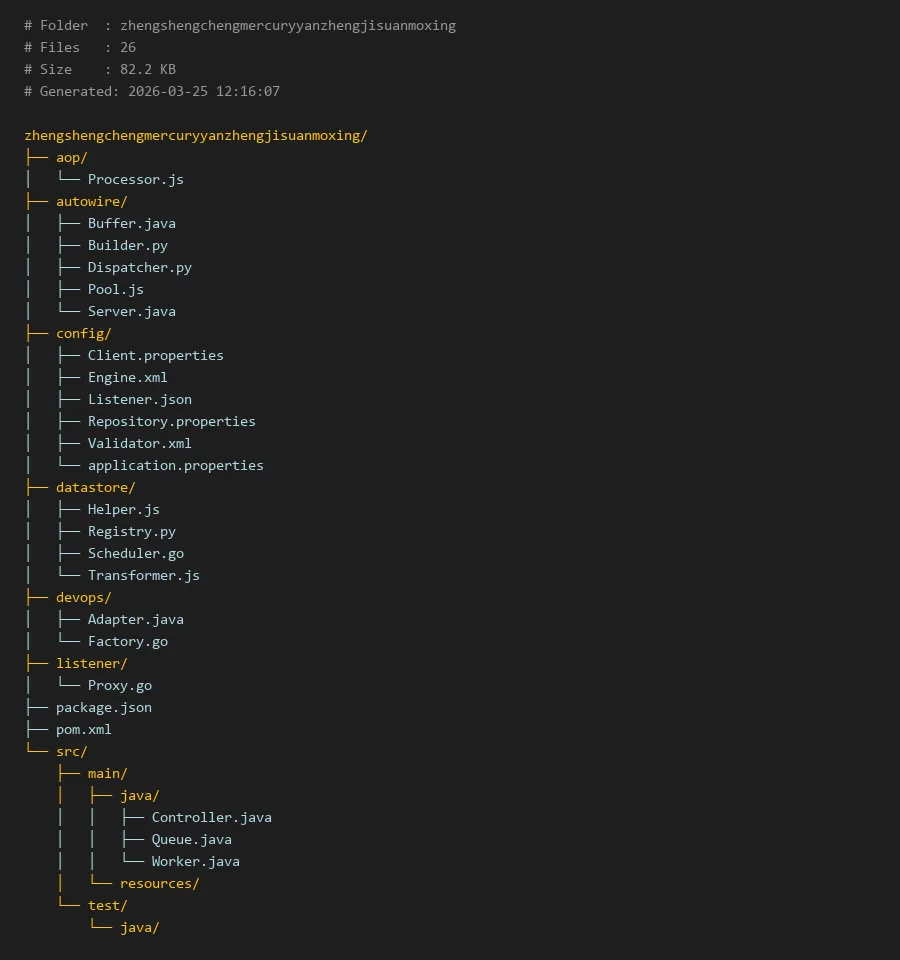Expand the datastore/ folder
Screen dimensions: 900x960
(x=95, y=487)
